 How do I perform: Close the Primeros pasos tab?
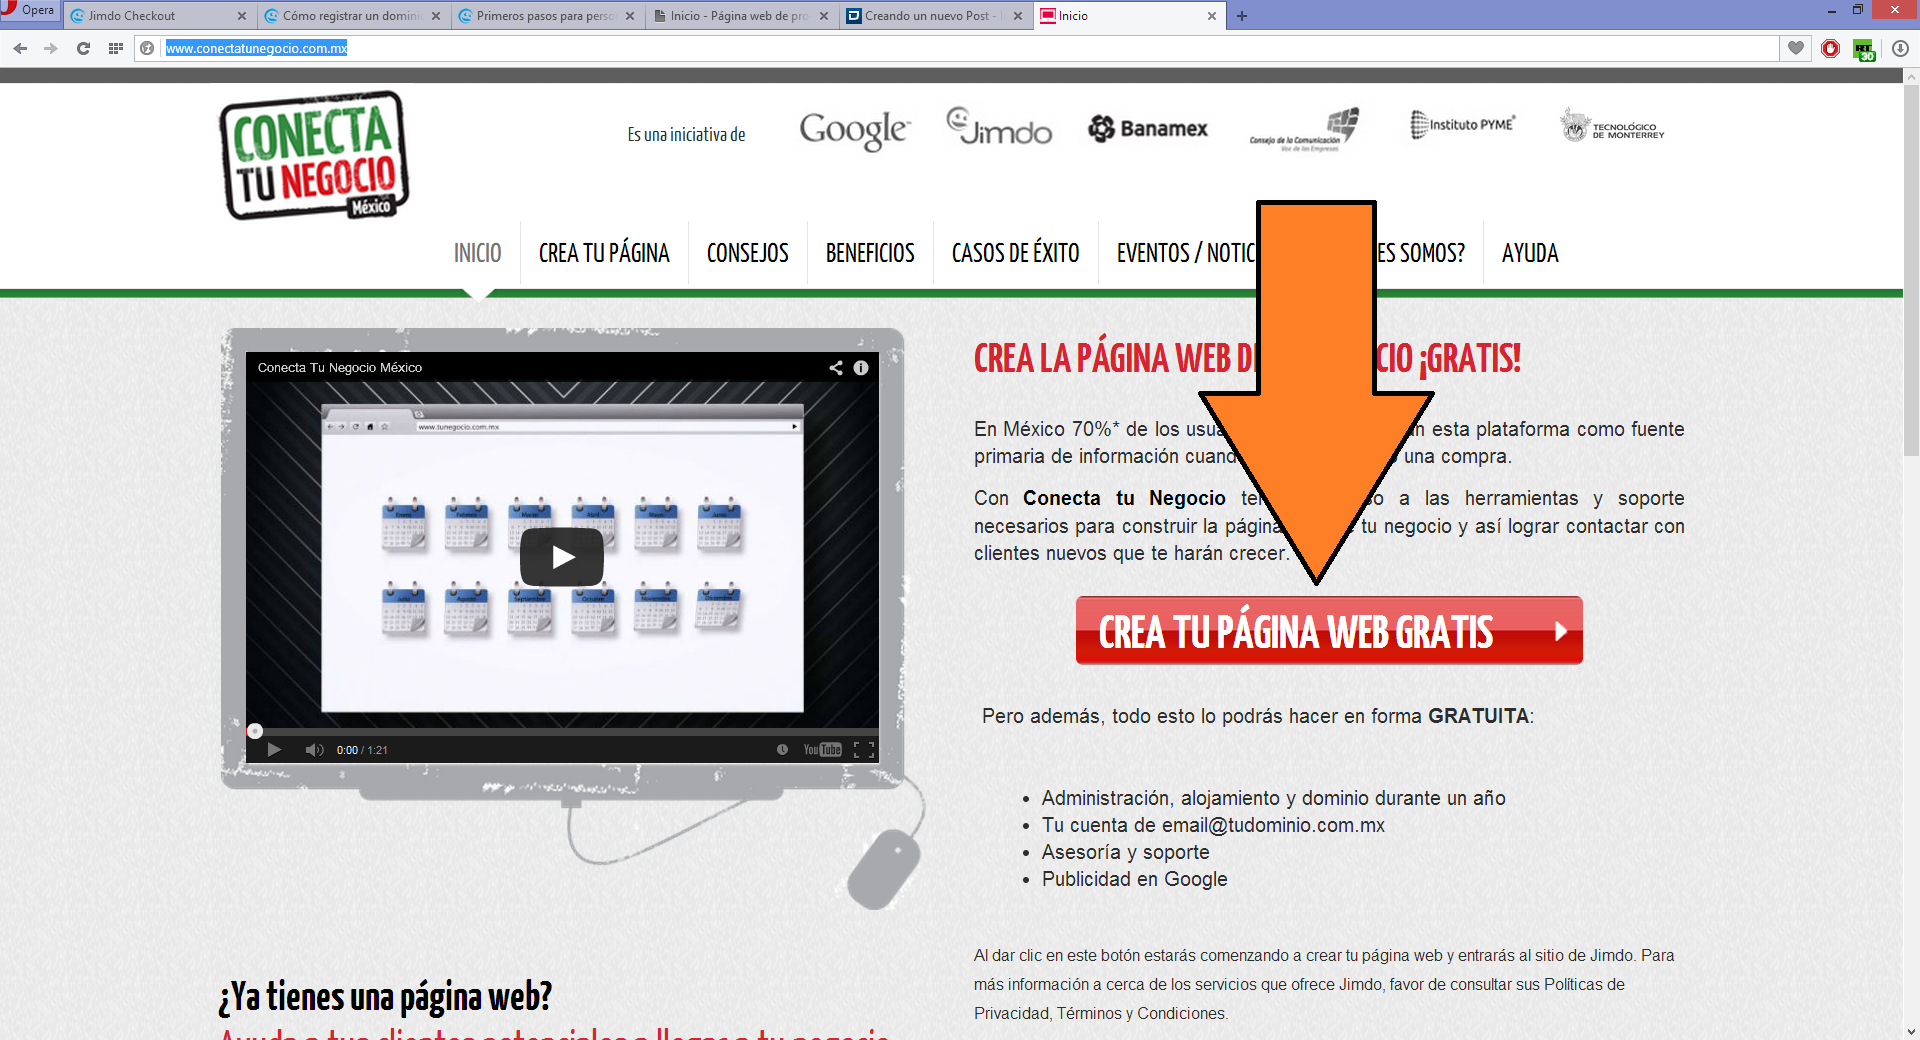coord(630,16)
